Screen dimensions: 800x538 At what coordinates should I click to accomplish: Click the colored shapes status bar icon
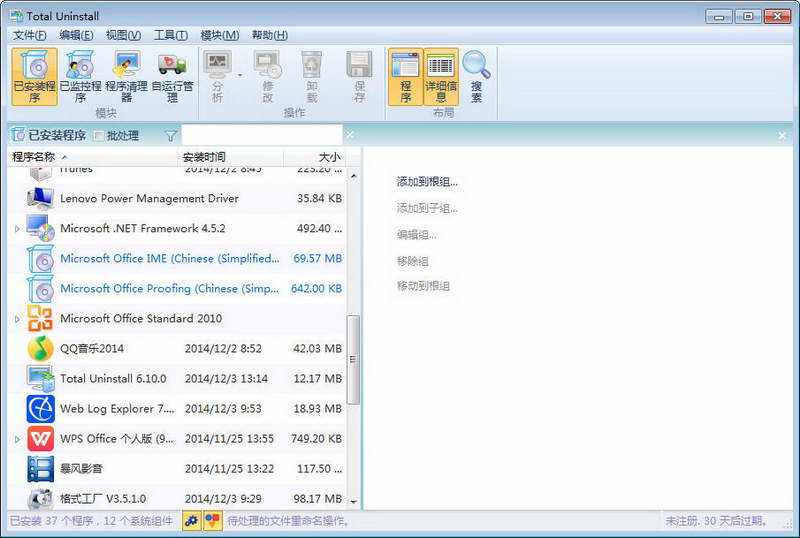[x=212, y=521]
